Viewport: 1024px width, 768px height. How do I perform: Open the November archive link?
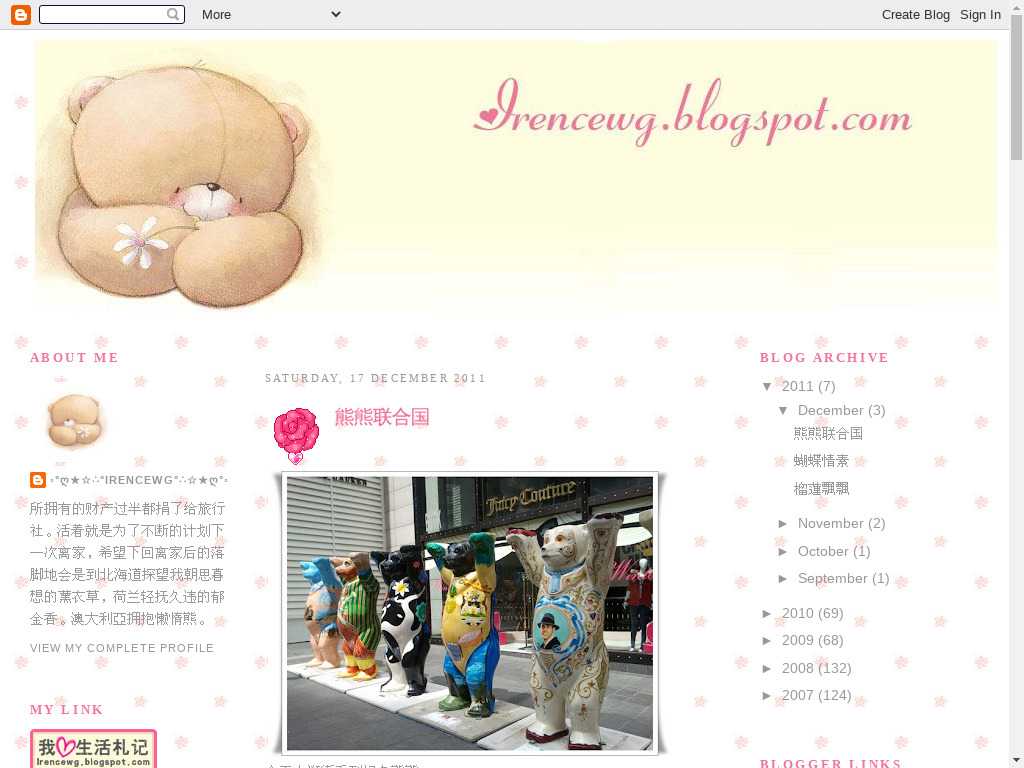coord(831,524)
